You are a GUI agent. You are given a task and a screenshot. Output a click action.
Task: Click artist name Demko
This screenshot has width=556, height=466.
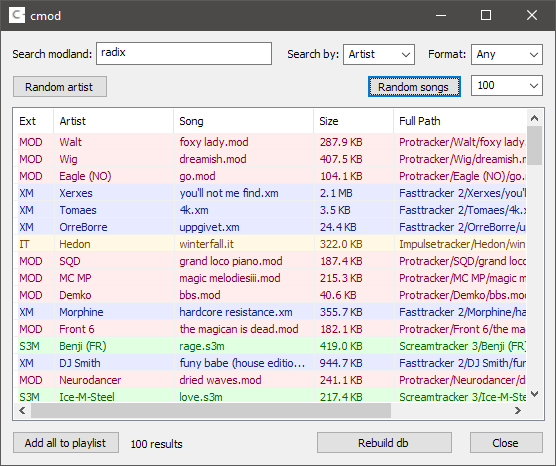75,295
